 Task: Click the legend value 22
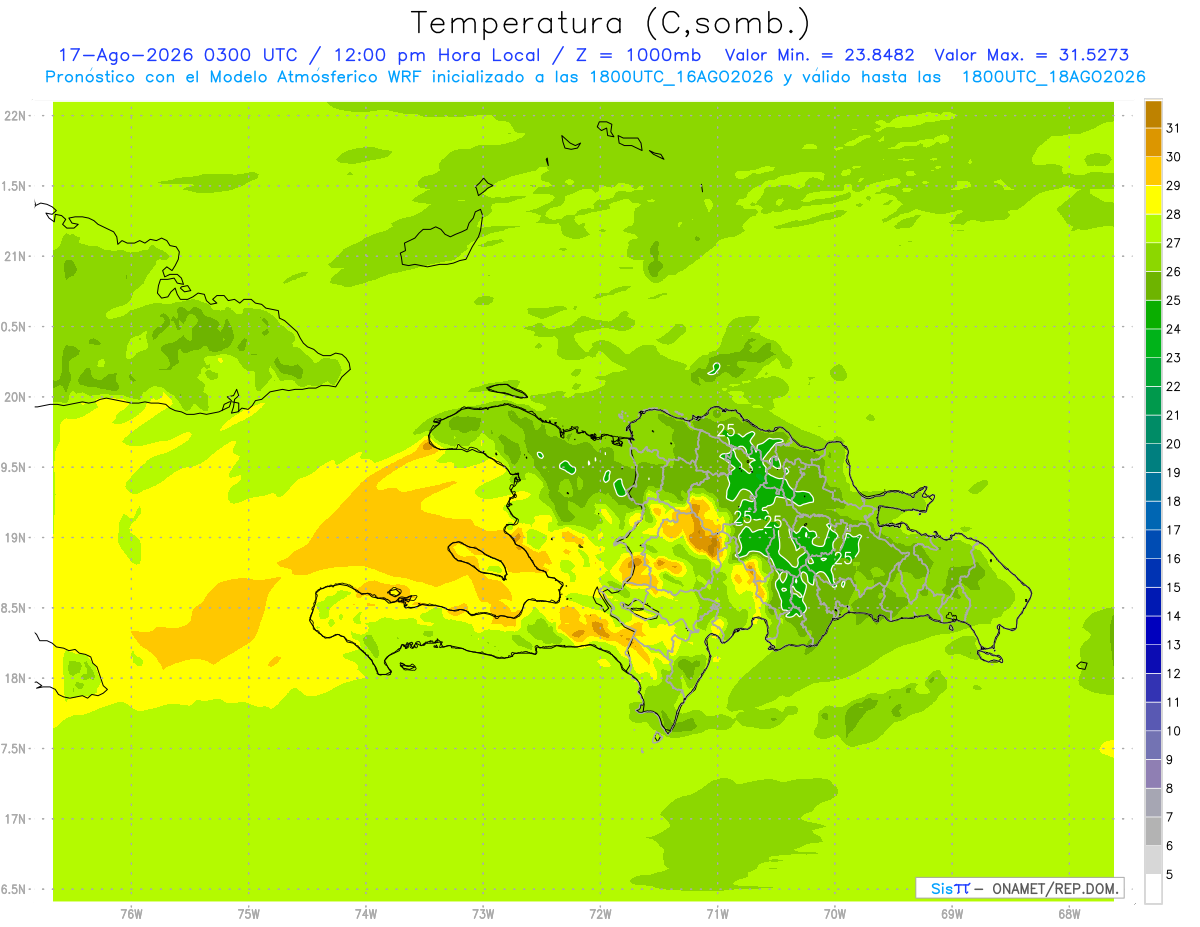[1173, 386]
